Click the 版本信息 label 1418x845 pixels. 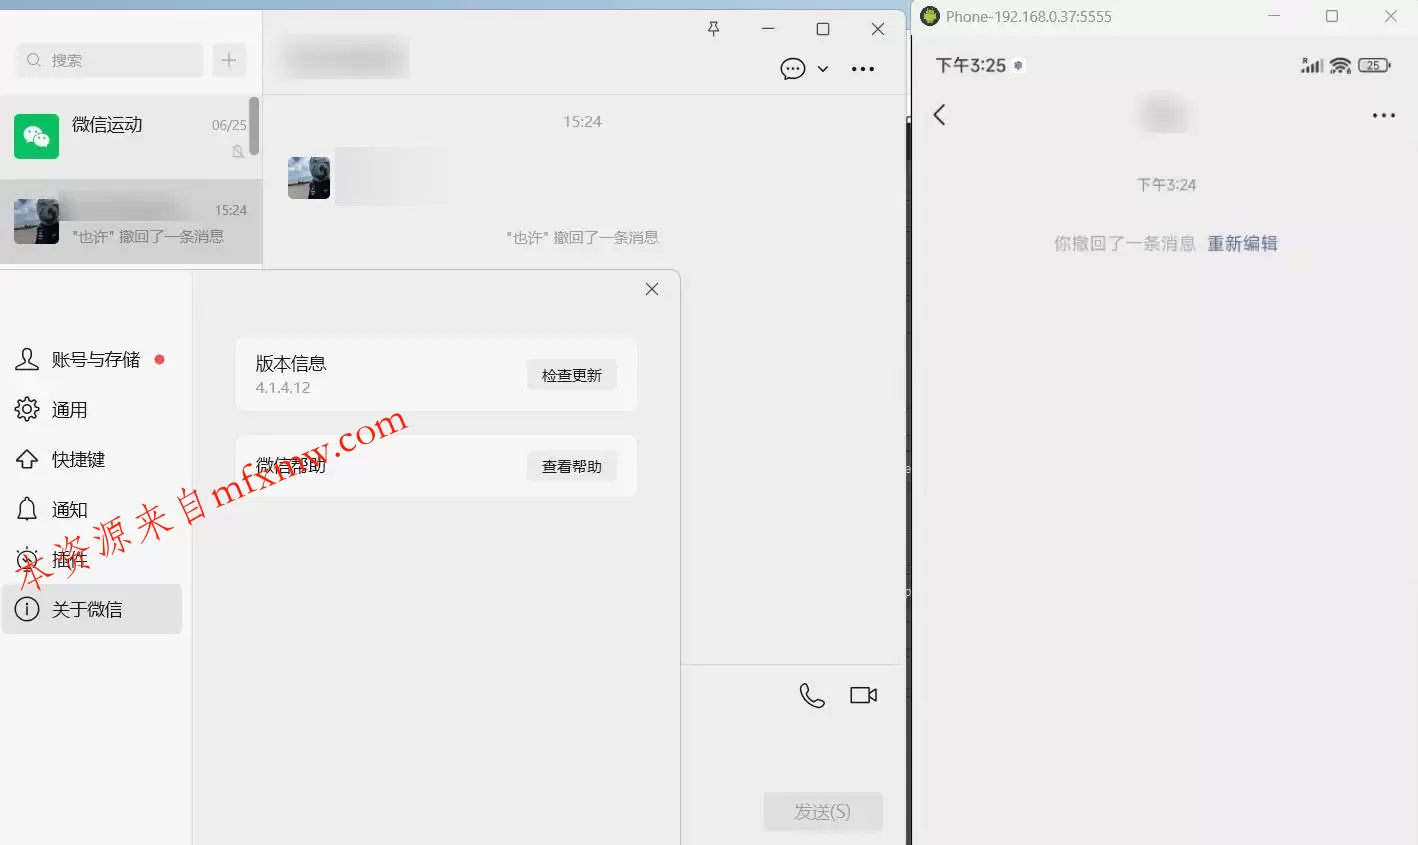click(291, 364)
